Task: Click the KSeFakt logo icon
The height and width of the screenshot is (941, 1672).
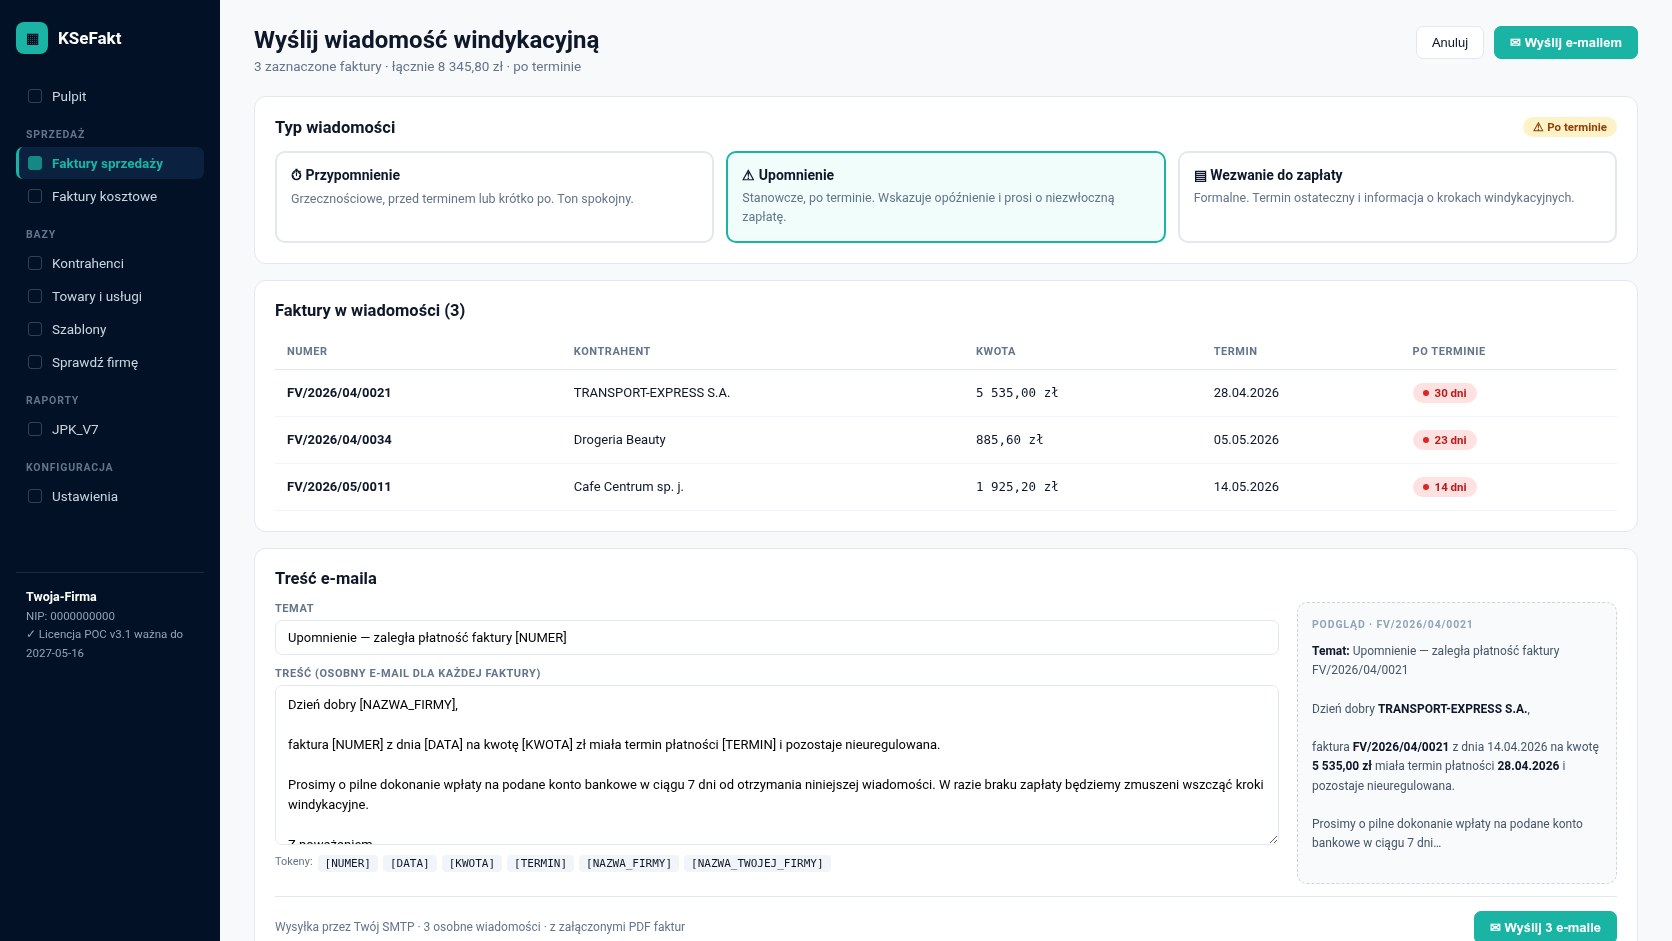Action: (x=32, y=38)
